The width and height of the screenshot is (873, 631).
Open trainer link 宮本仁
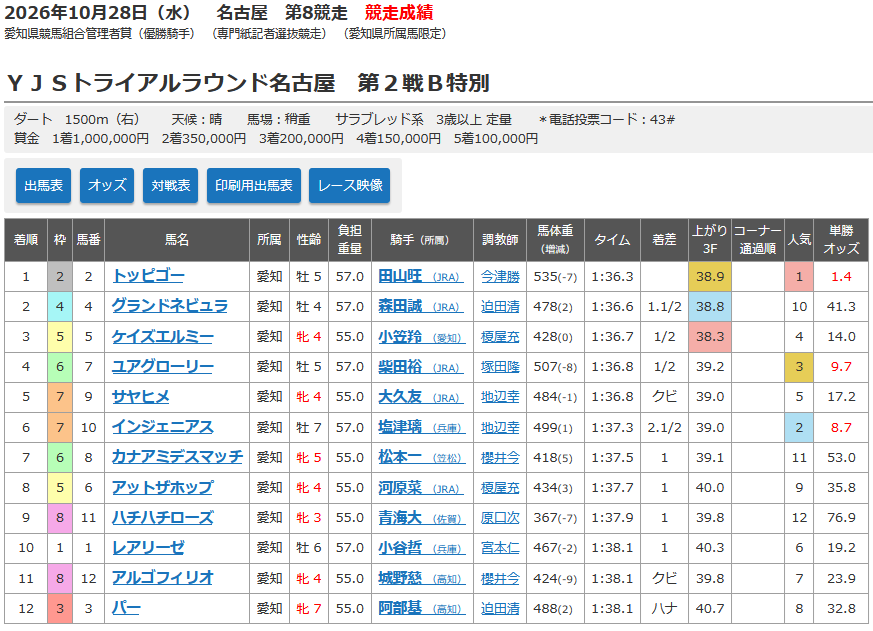click(x=500, y=547)
